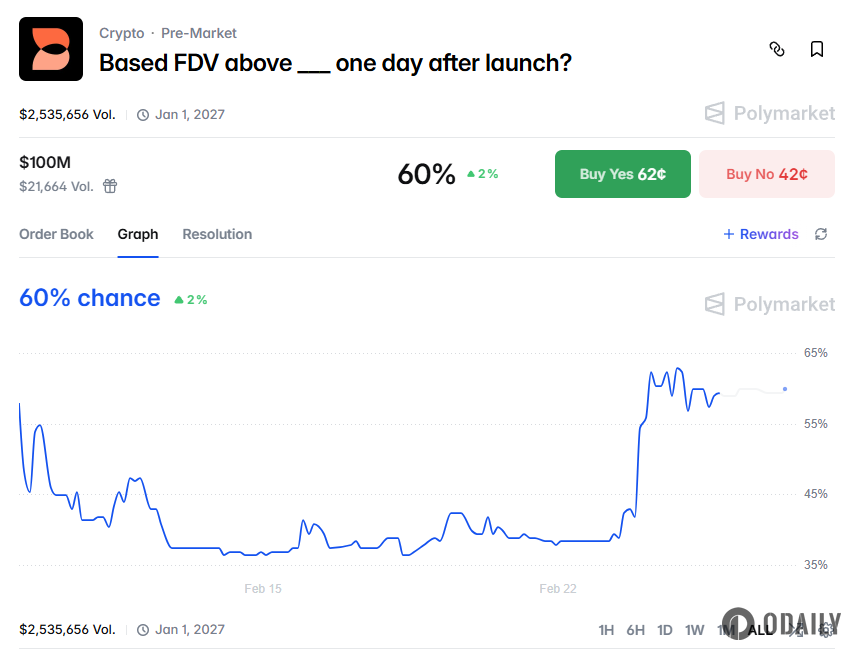Click the Based market logo image
The width and height of the screenshot is (851, 650).
point(51,49)
